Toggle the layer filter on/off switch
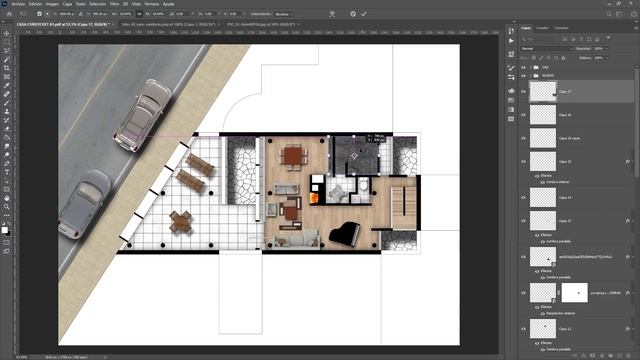 [608, 38]
